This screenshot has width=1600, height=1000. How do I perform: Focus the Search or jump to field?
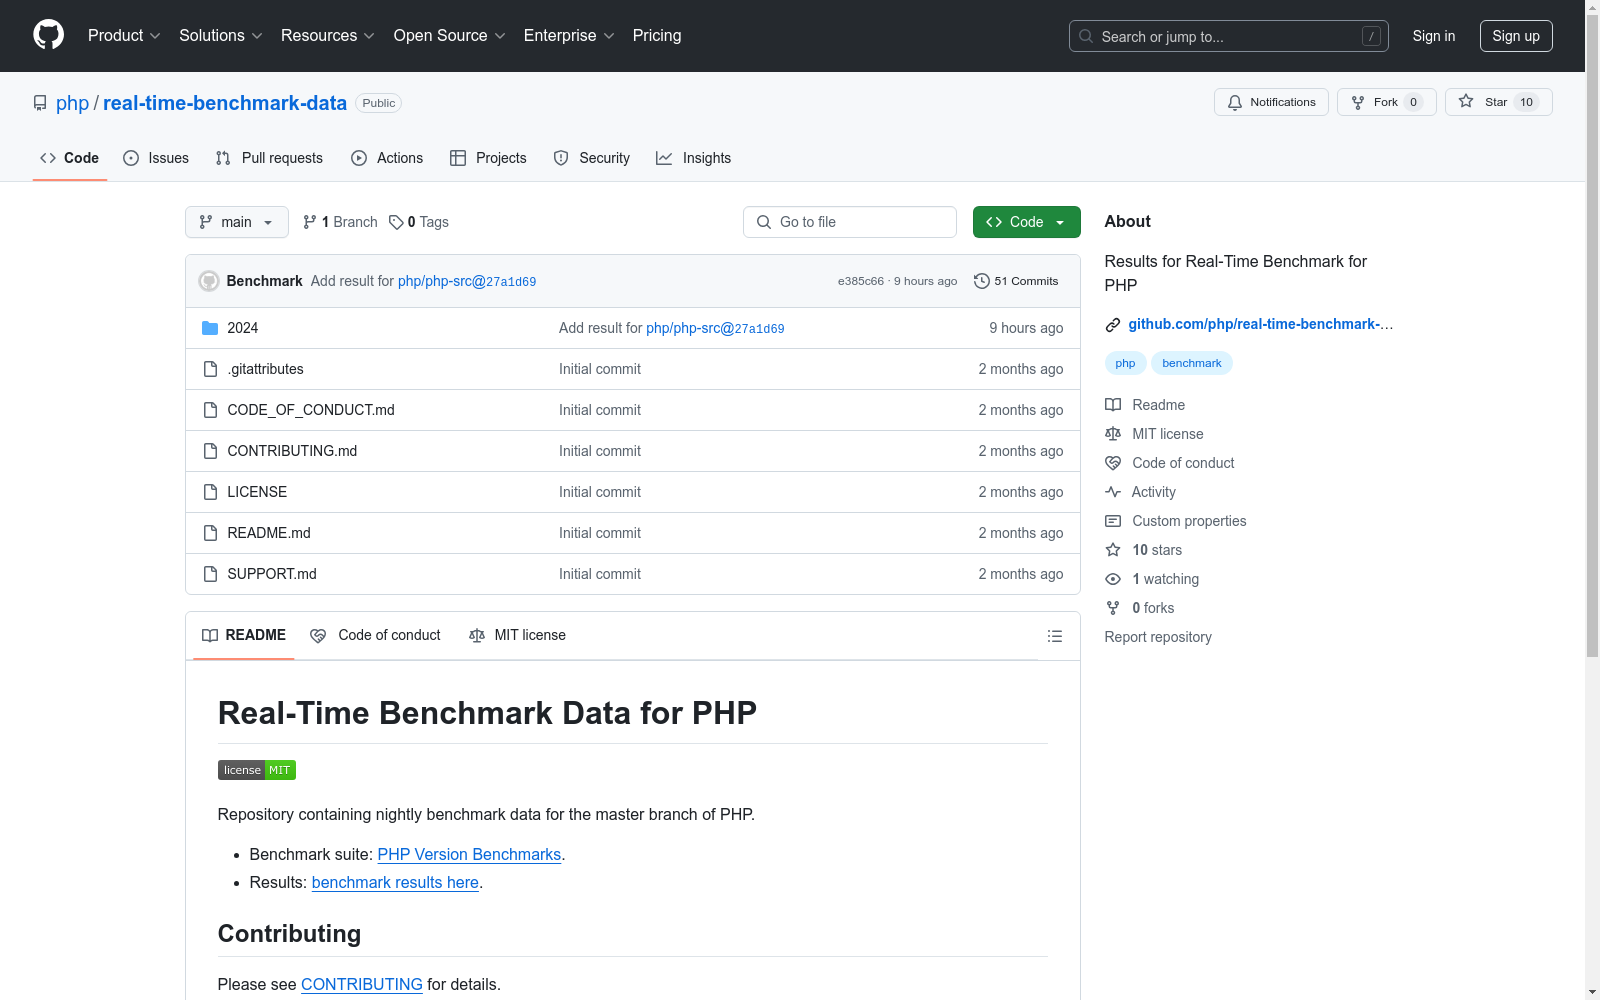pos(1229,36)
